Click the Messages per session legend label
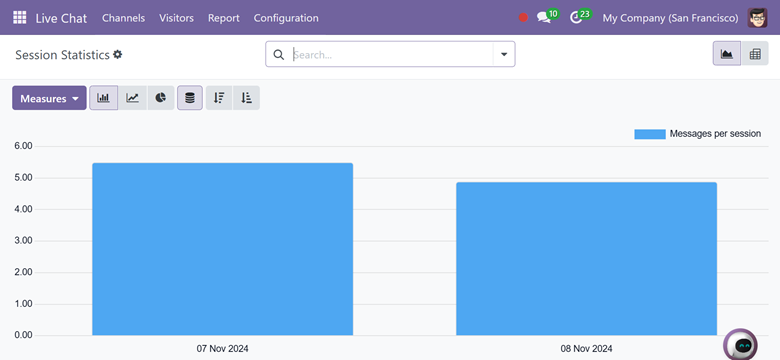 715,134
